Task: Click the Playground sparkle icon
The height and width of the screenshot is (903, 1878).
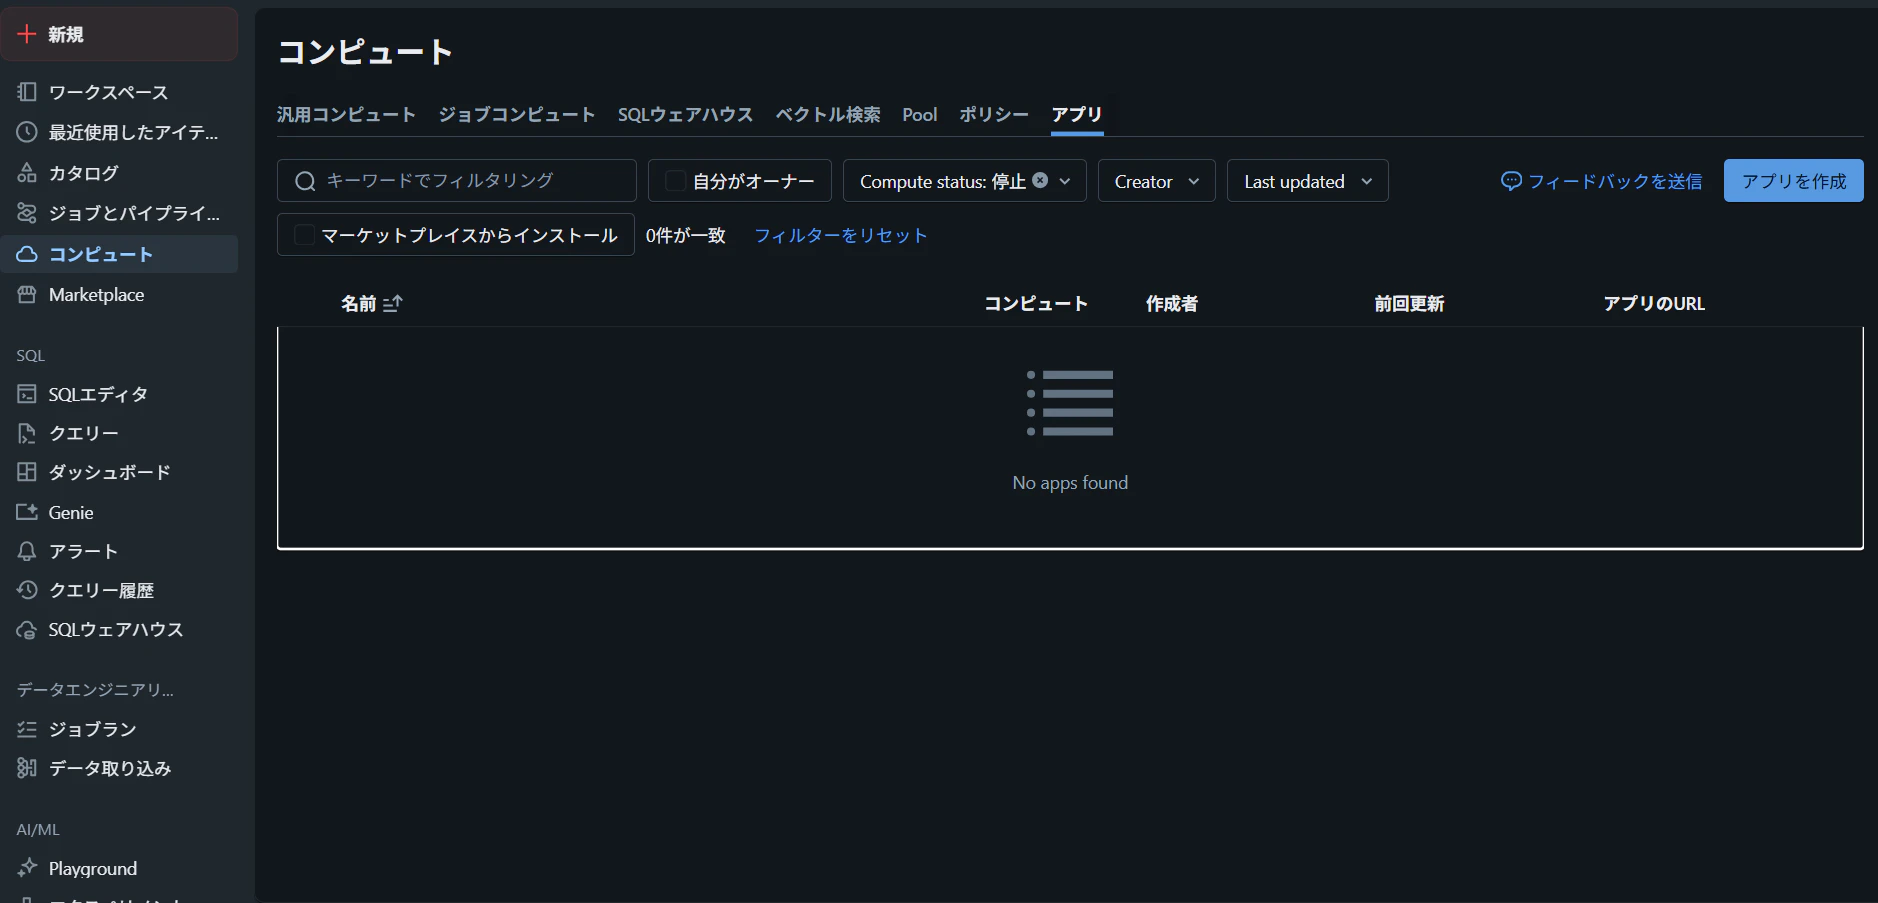Action: pyautogui.click(x=27, y=868)
